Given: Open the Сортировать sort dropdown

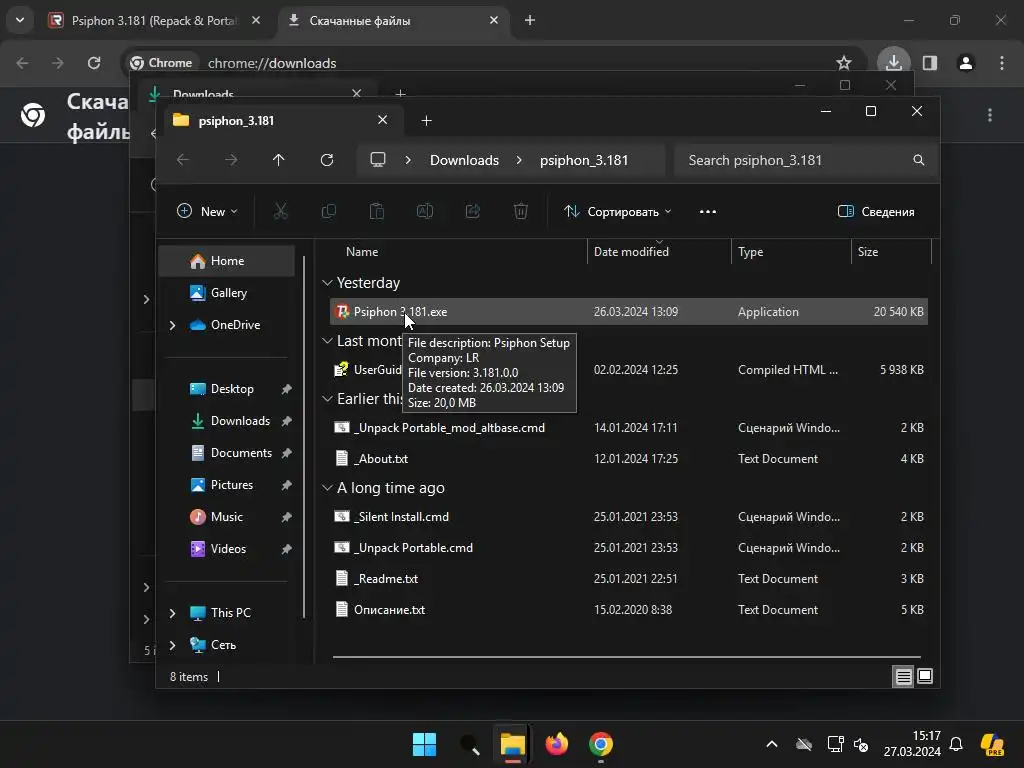Looking at the screenshot, I should click(x=618, y=212).
